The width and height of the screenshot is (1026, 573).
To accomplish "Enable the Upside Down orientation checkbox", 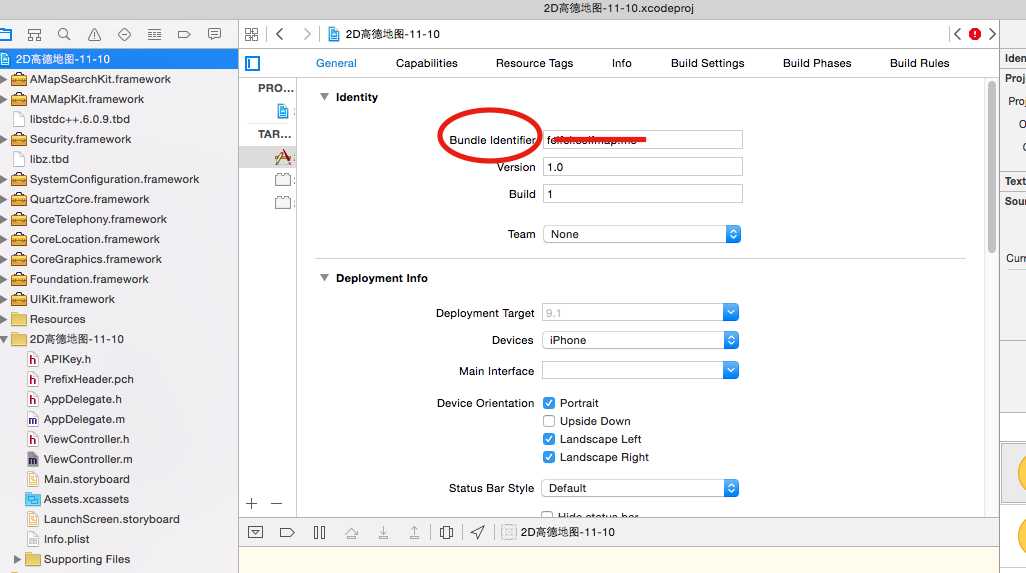I will pyautogui.click(x=549, y=421).
